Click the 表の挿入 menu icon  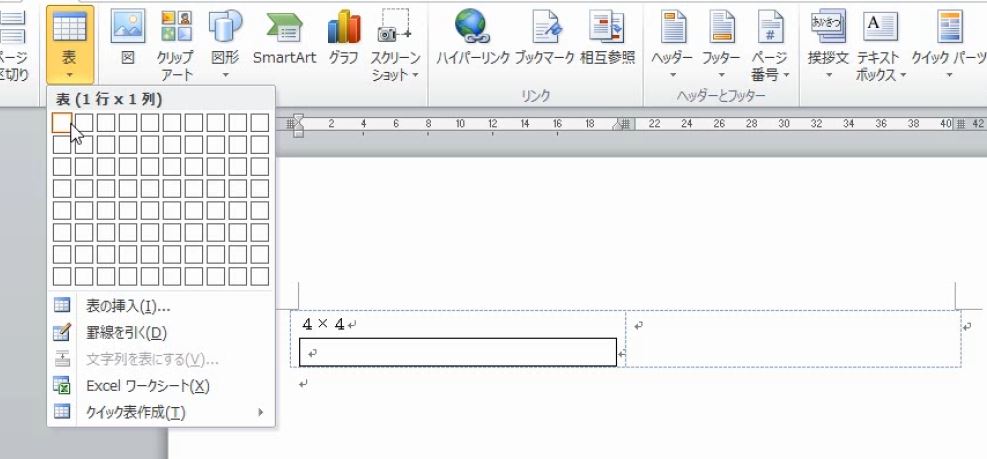pyautogui.click(x=62, y=306)
